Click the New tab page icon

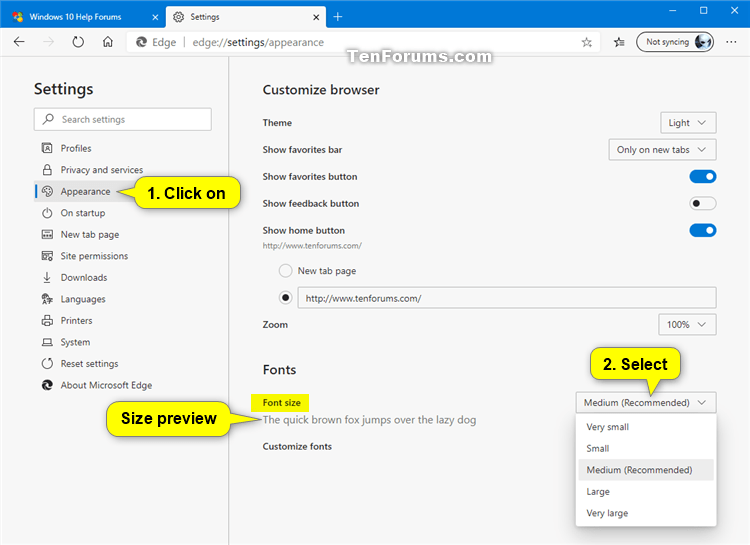click(47, 234)
